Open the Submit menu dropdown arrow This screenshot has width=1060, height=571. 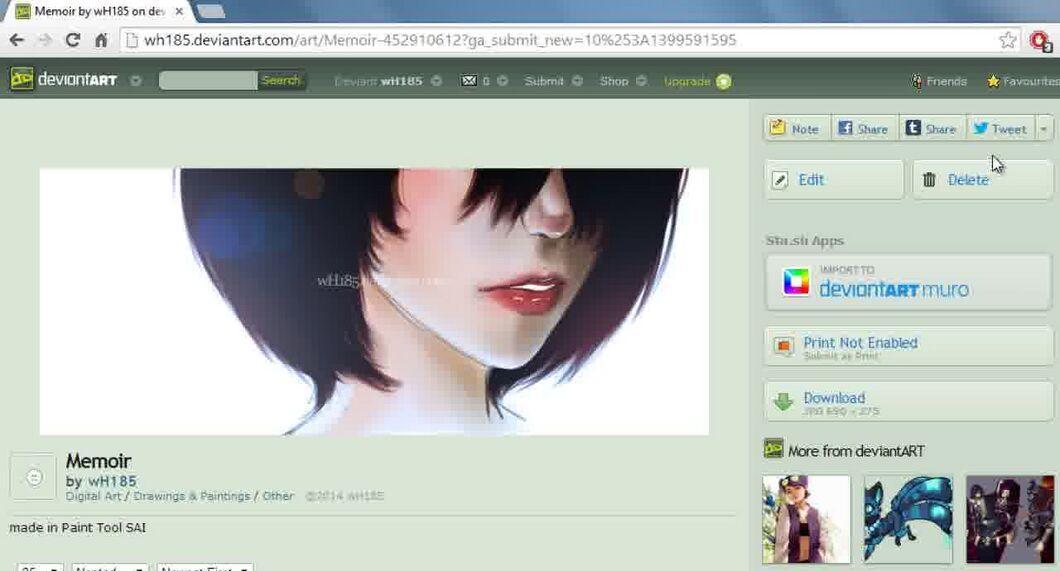577,81
